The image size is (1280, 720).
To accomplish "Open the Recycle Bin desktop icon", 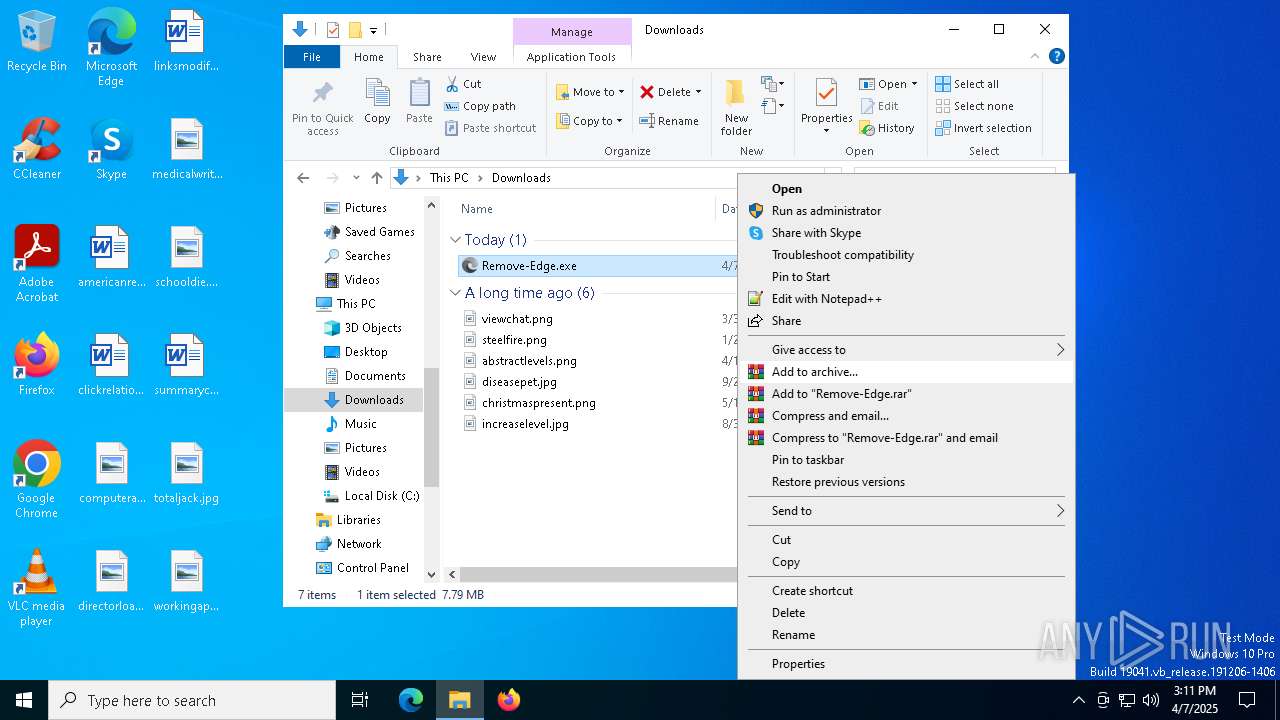I will tap(37, 41).
